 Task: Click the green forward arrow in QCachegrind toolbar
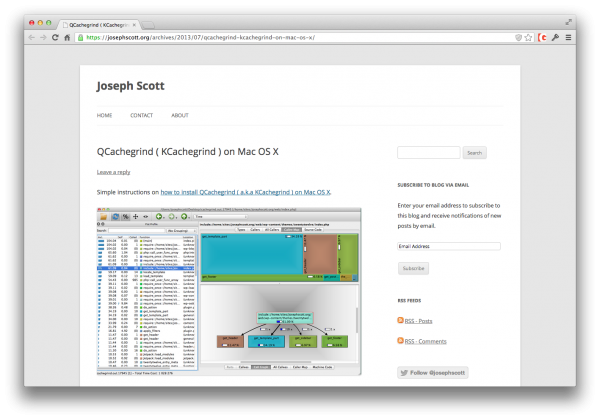coord(171,217)
